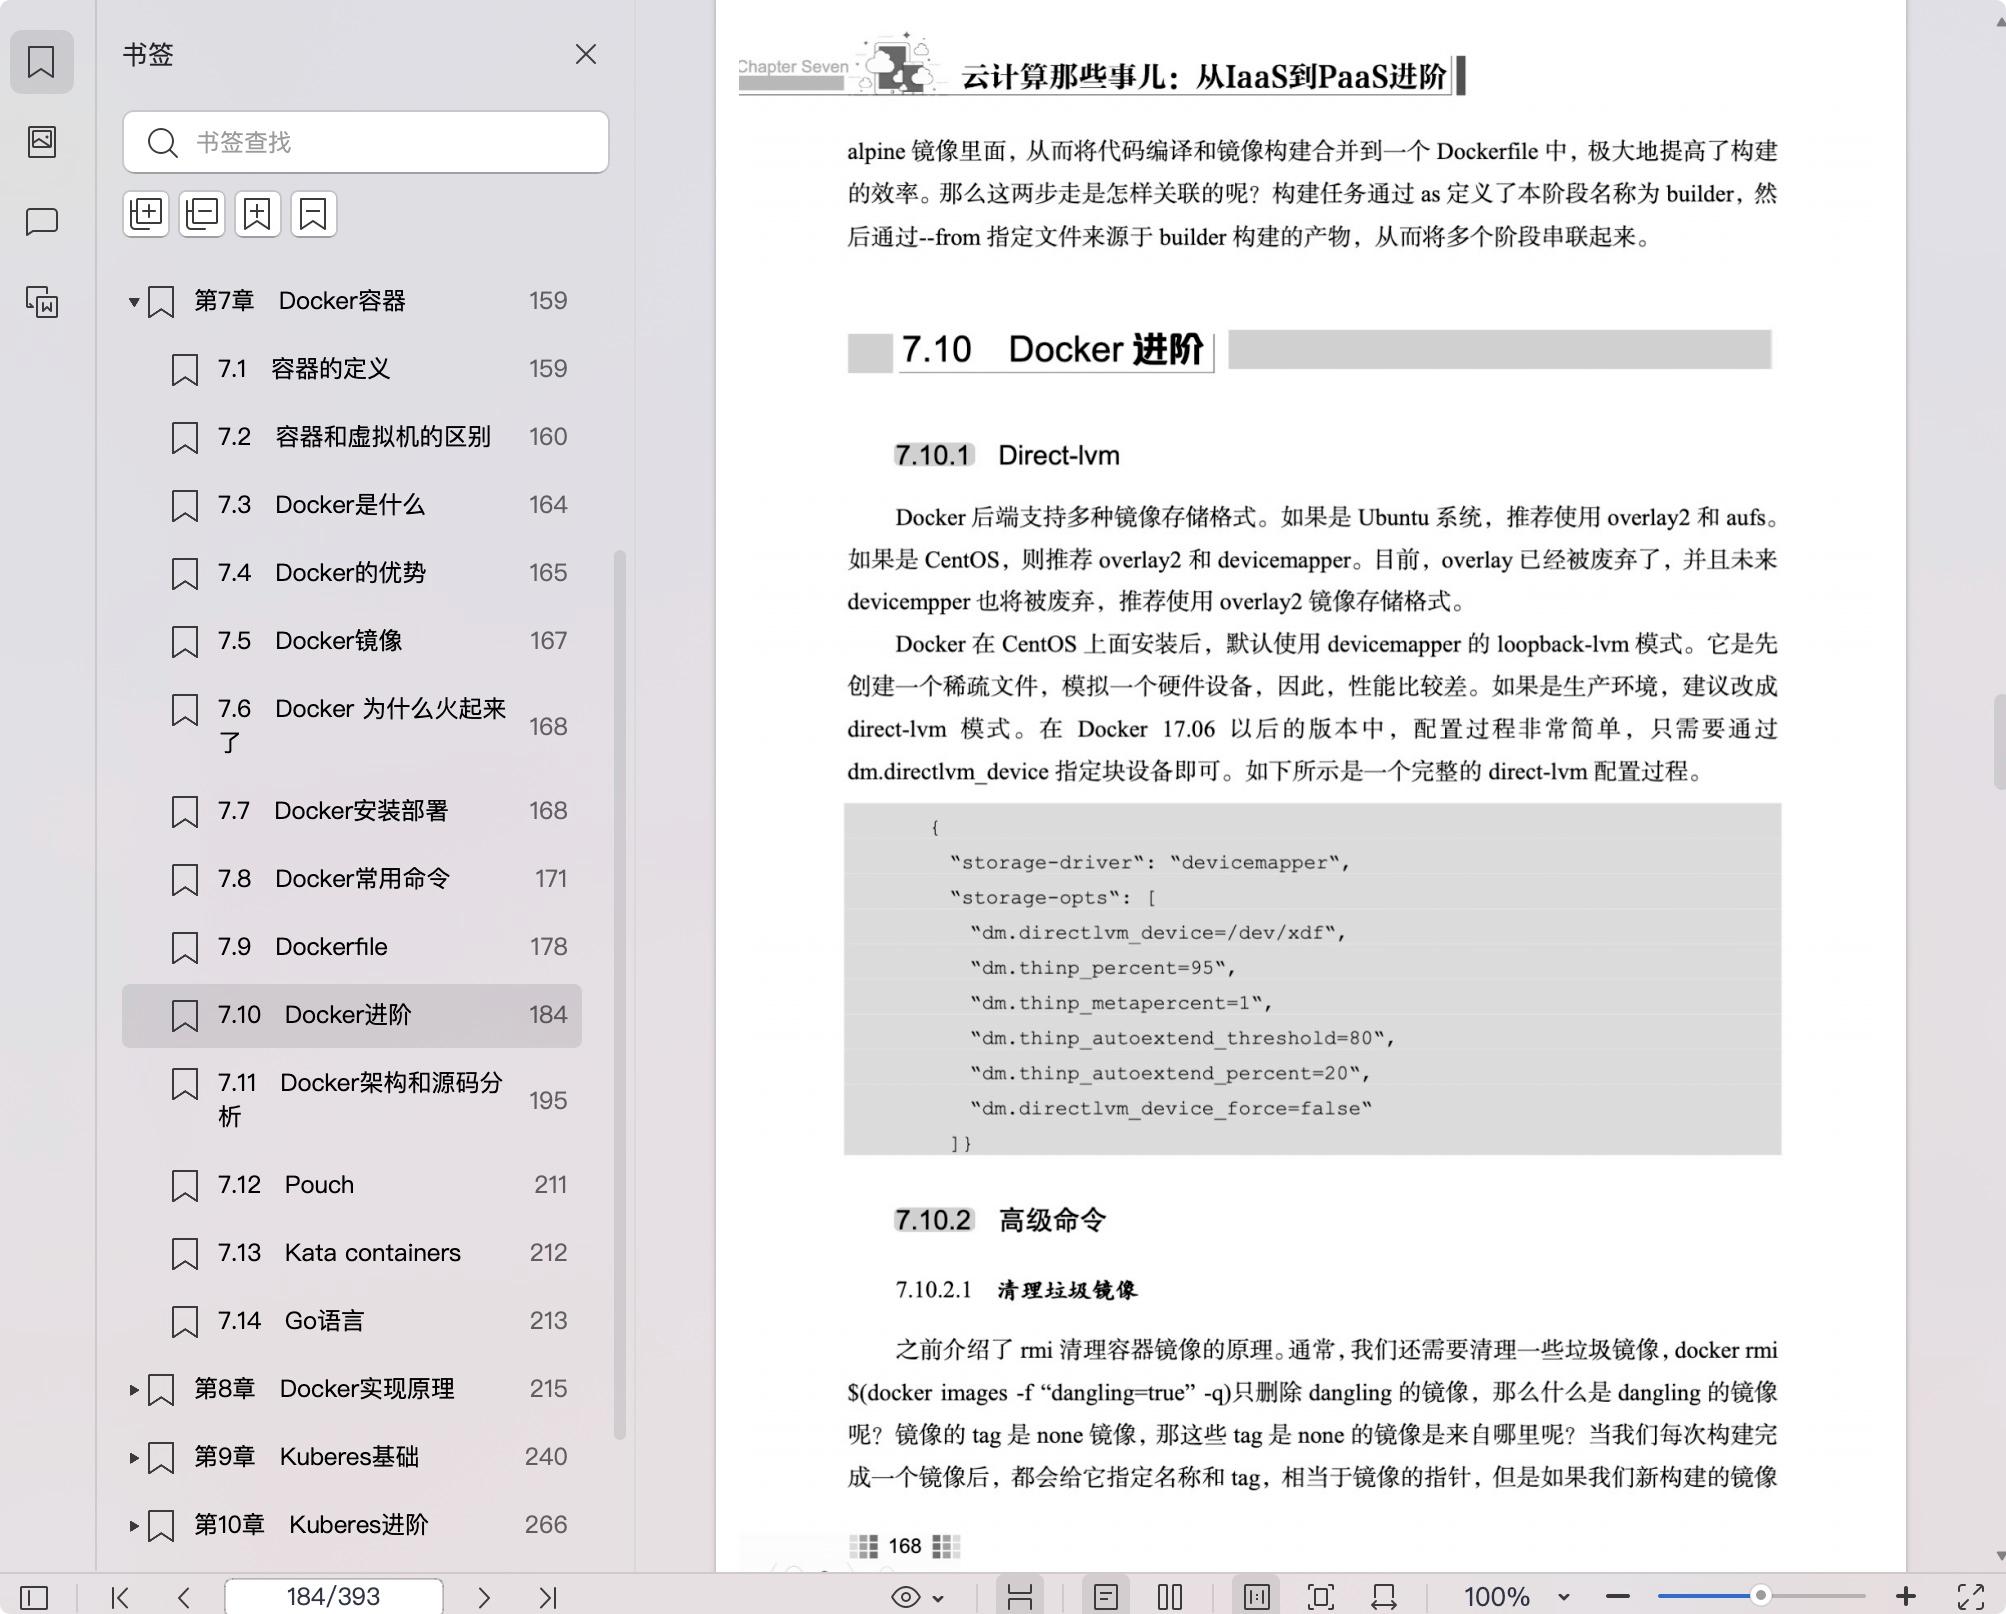Toggle continuous scrolling mode icon

click(1020, 1597)
